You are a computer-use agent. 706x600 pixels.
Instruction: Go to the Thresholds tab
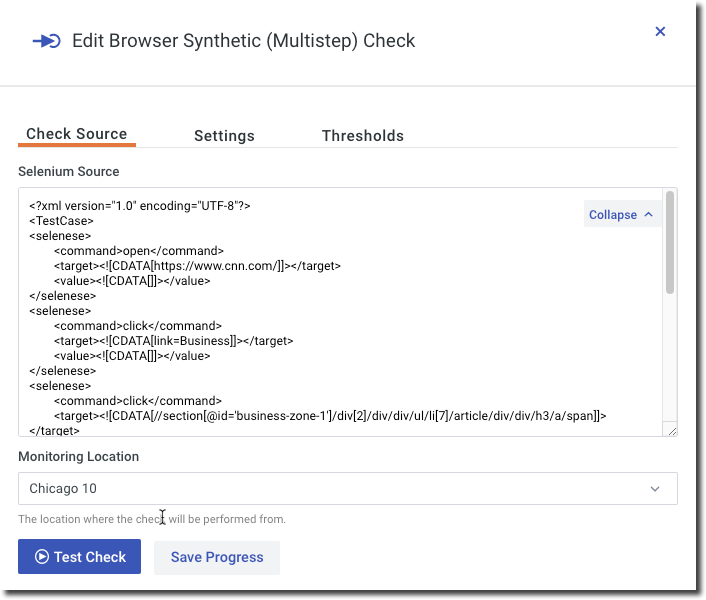pos(363,136)
